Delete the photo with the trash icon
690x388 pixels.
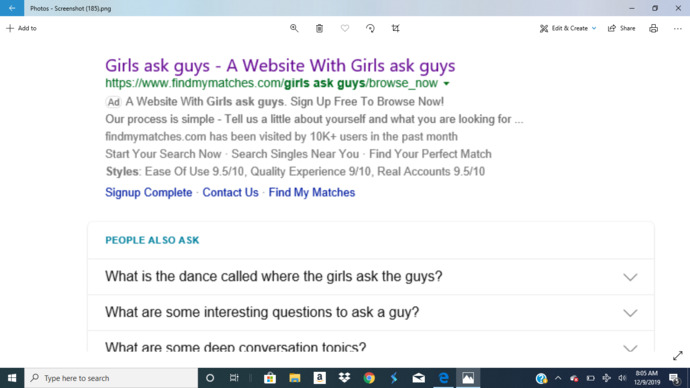click(319, 28)
